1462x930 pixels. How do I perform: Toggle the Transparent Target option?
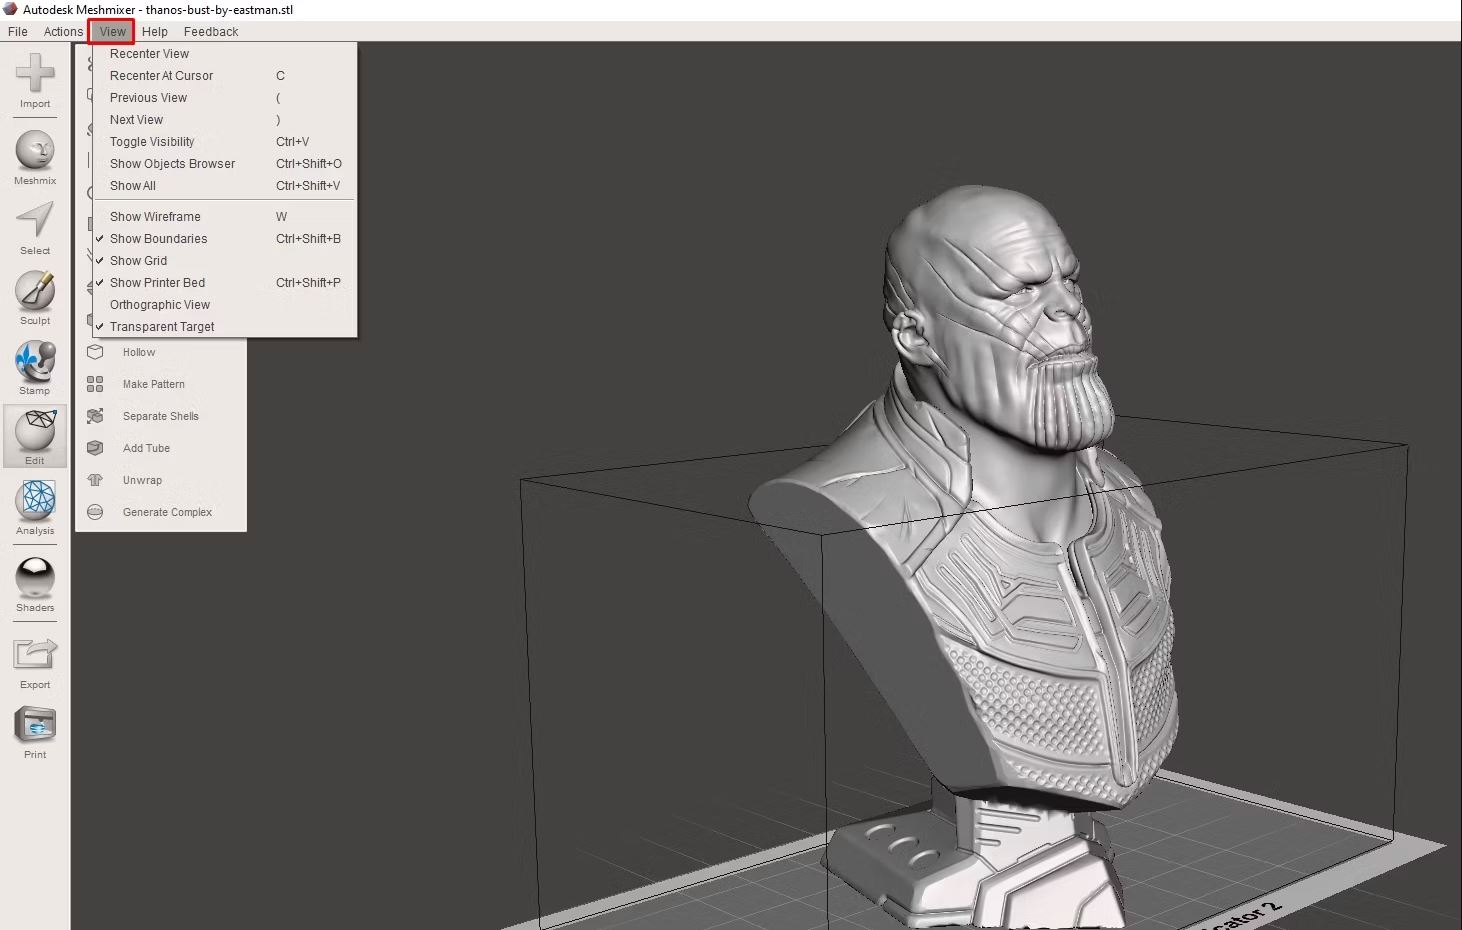coord(225,327)
